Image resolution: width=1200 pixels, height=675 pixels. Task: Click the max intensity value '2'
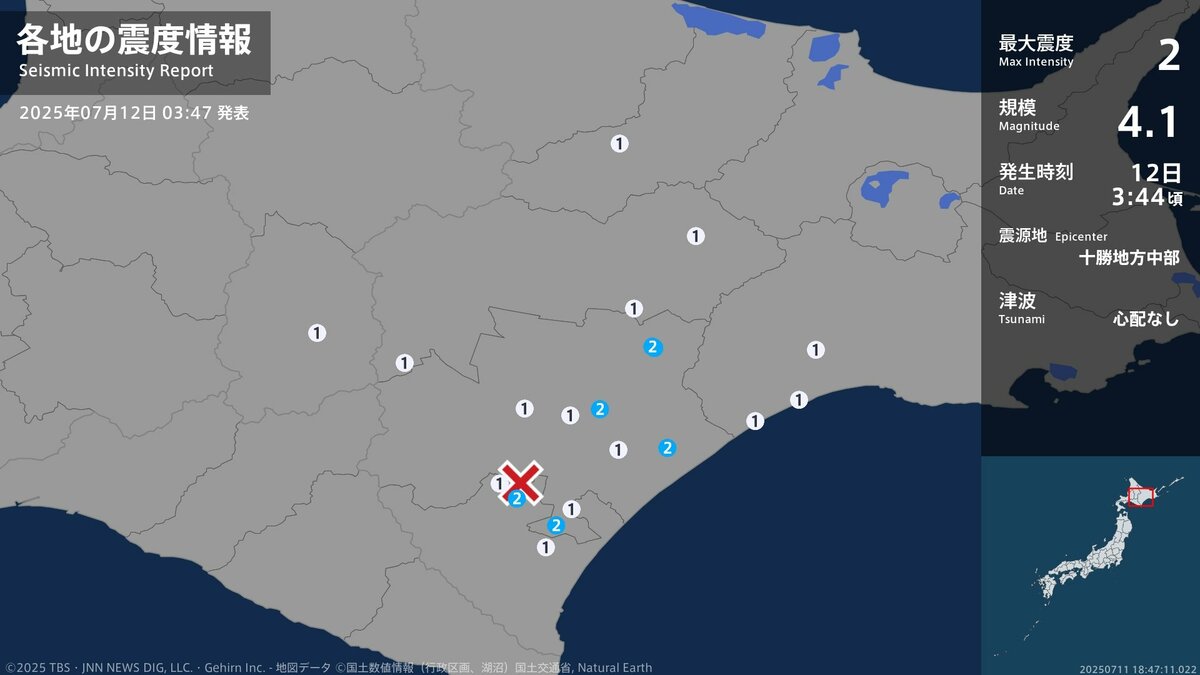click(1168, 56)
